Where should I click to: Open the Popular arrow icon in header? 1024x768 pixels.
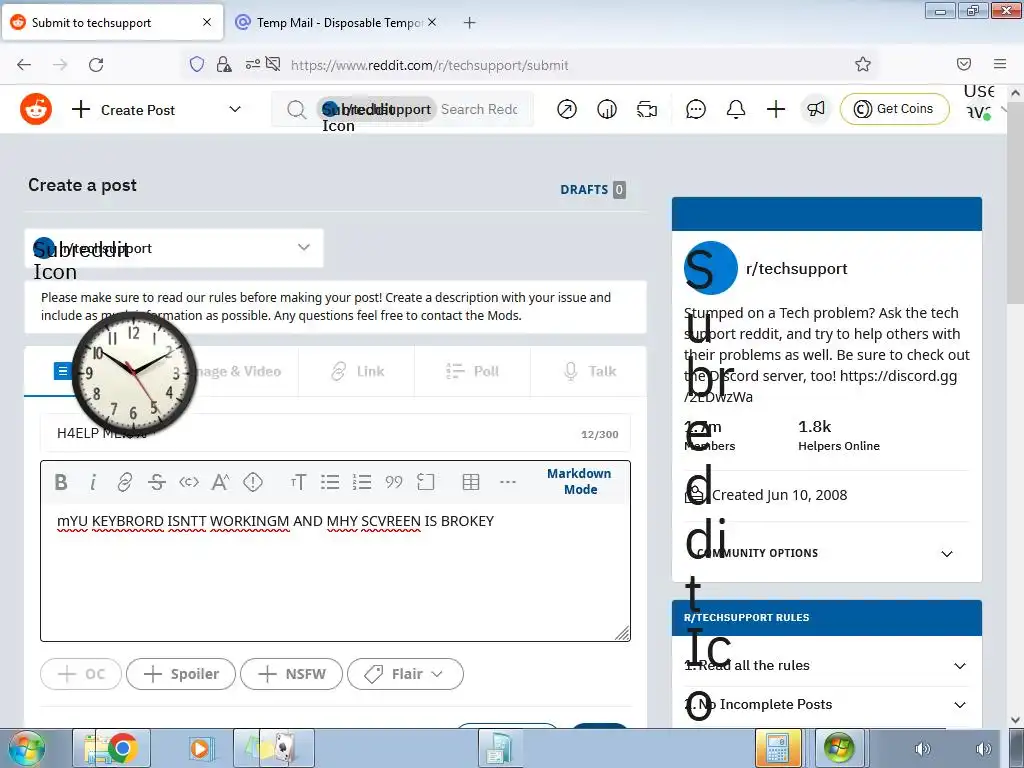(x=567, y=109)
